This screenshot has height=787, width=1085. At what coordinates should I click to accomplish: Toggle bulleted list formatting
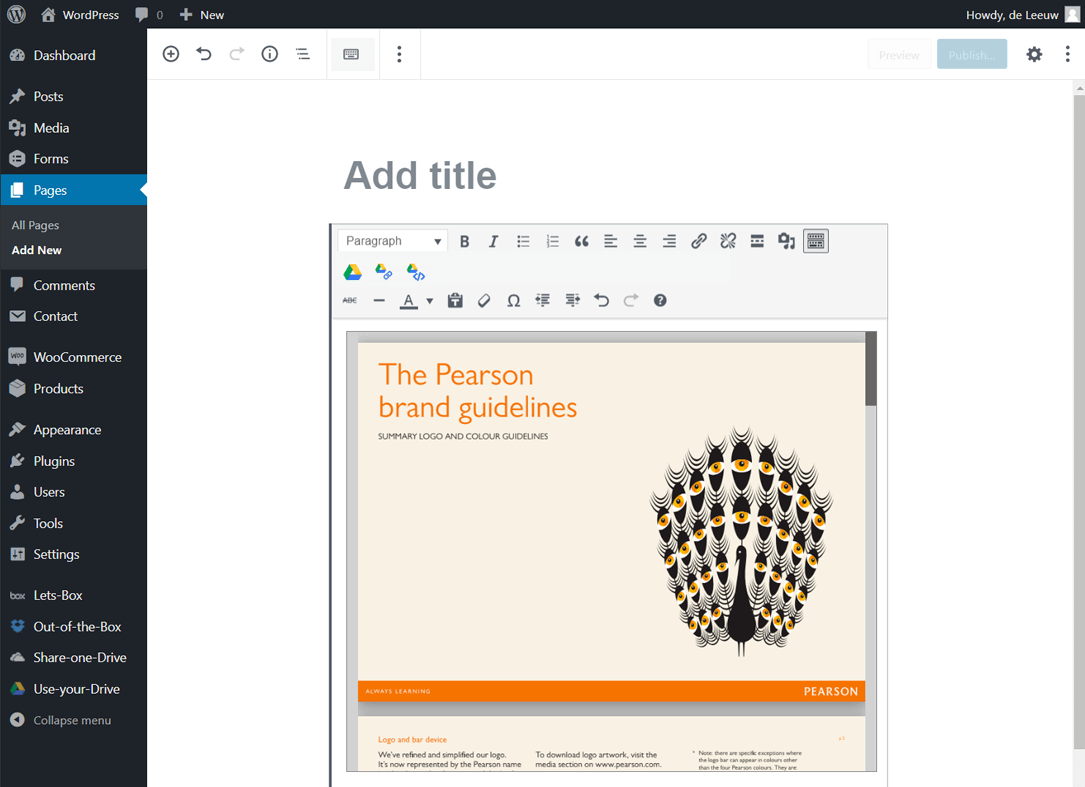(x=523, y=241)
